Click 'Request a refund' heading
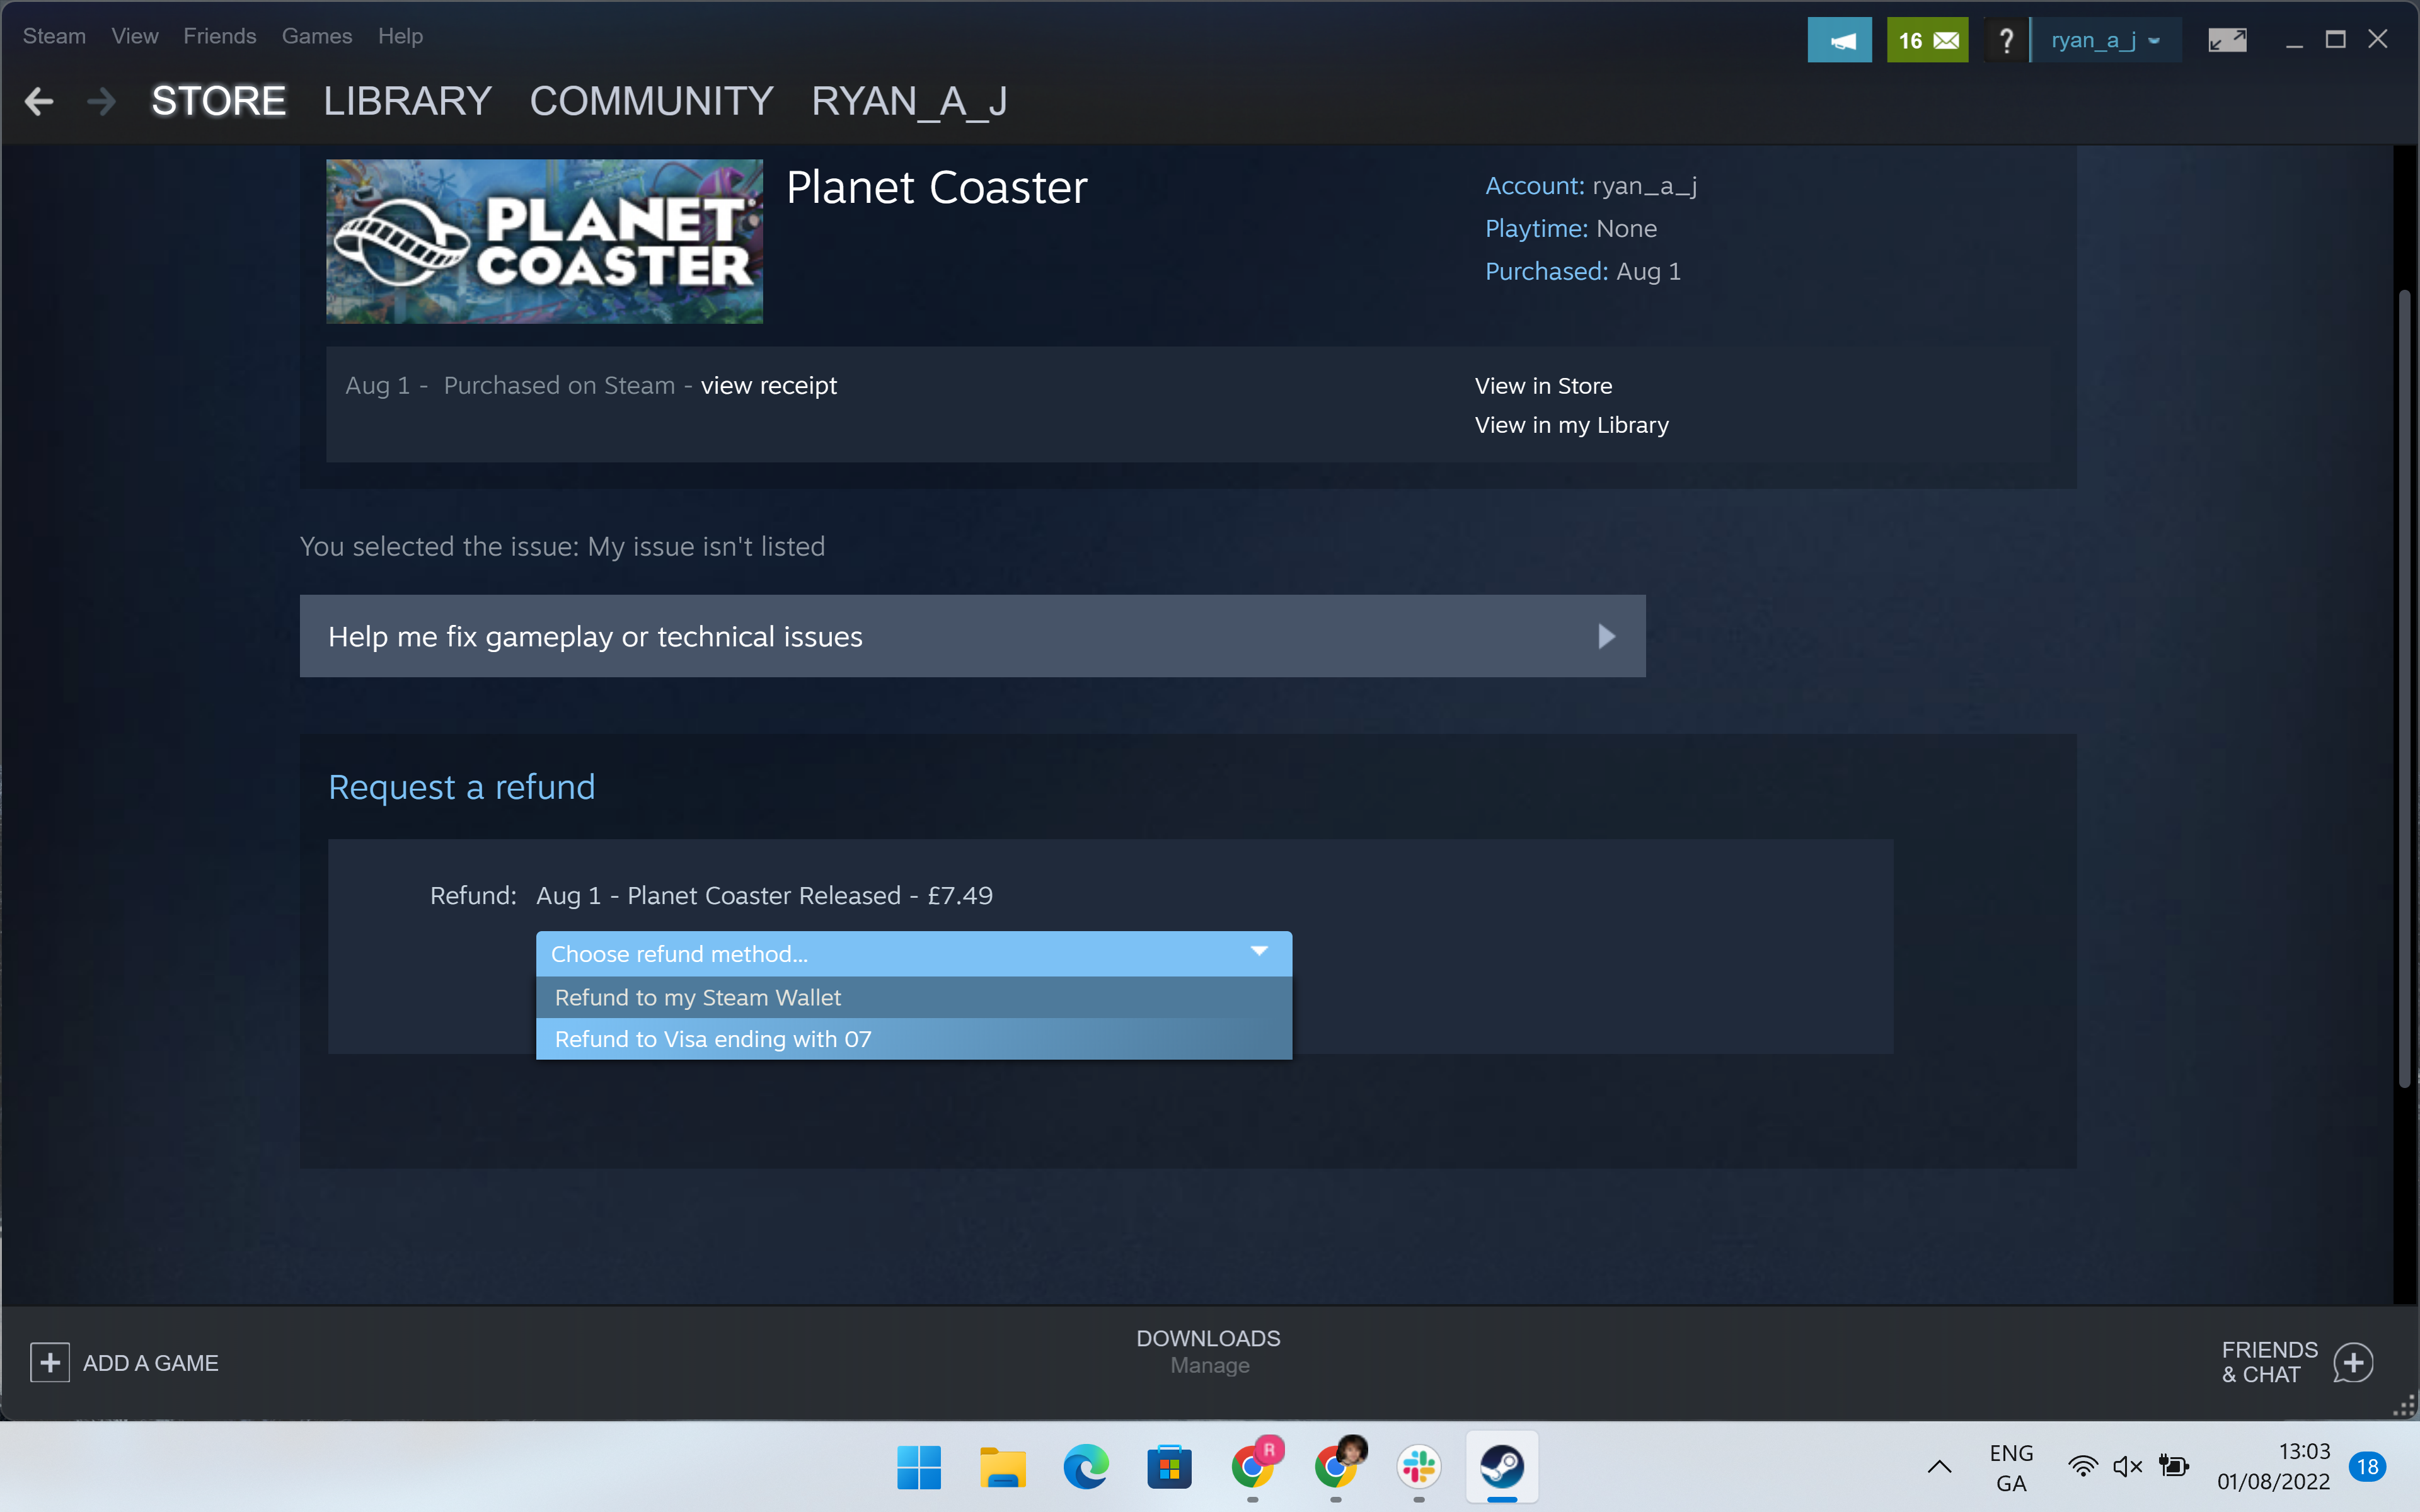This screenshot has height=1512, width=2420. tap(461, 787)
